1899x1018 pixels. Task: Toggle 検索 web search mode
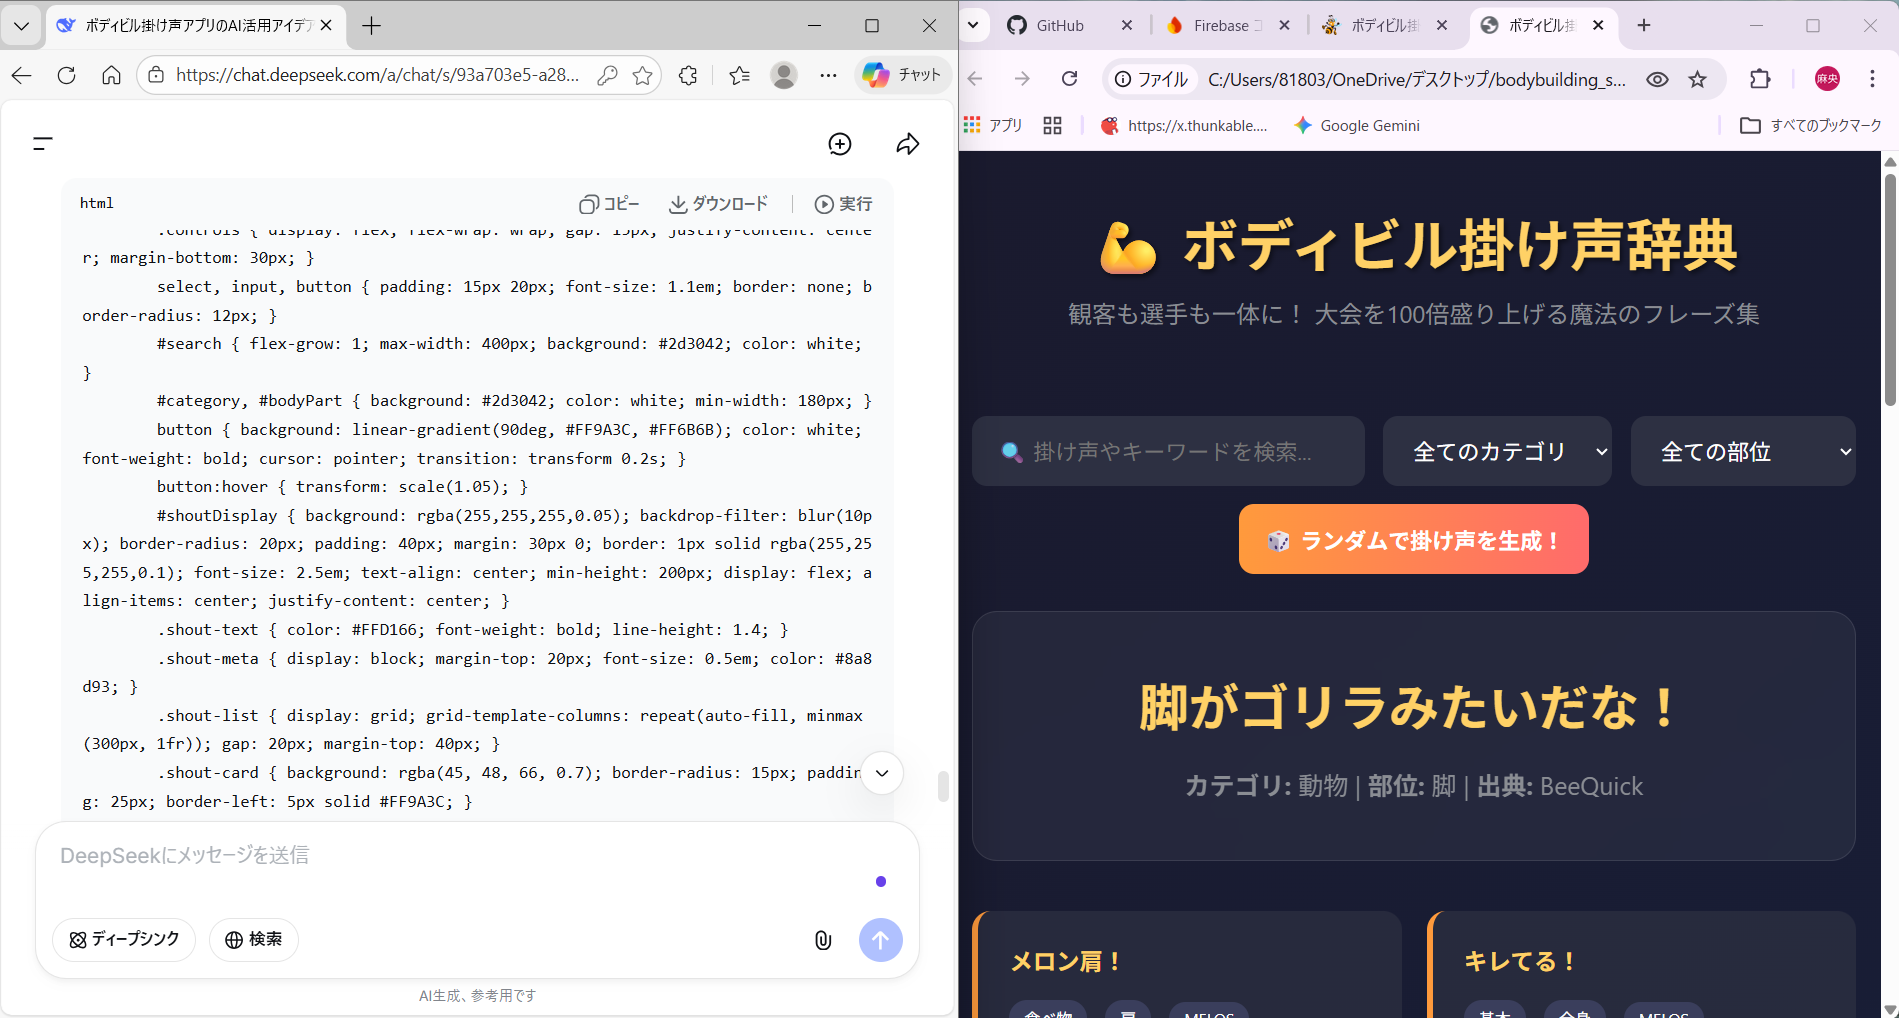tap(254, 940)
